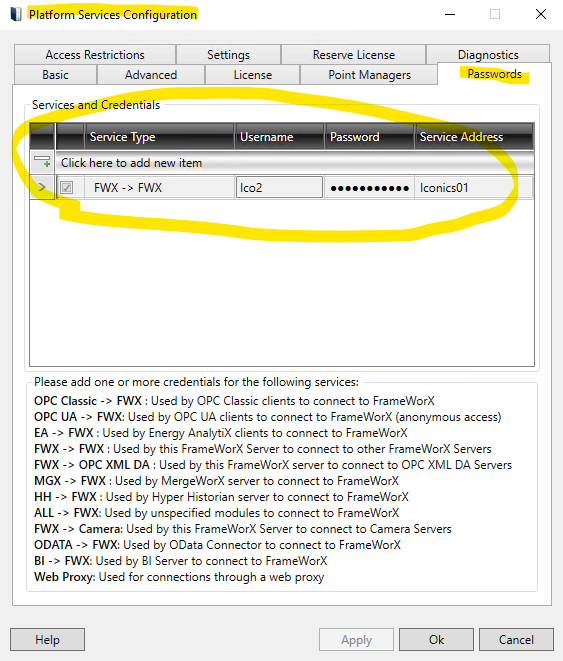The width and height of the screenshot is (563, 661).
Task: Click 'Click here to add new item' row
Action: coord(294,163)
